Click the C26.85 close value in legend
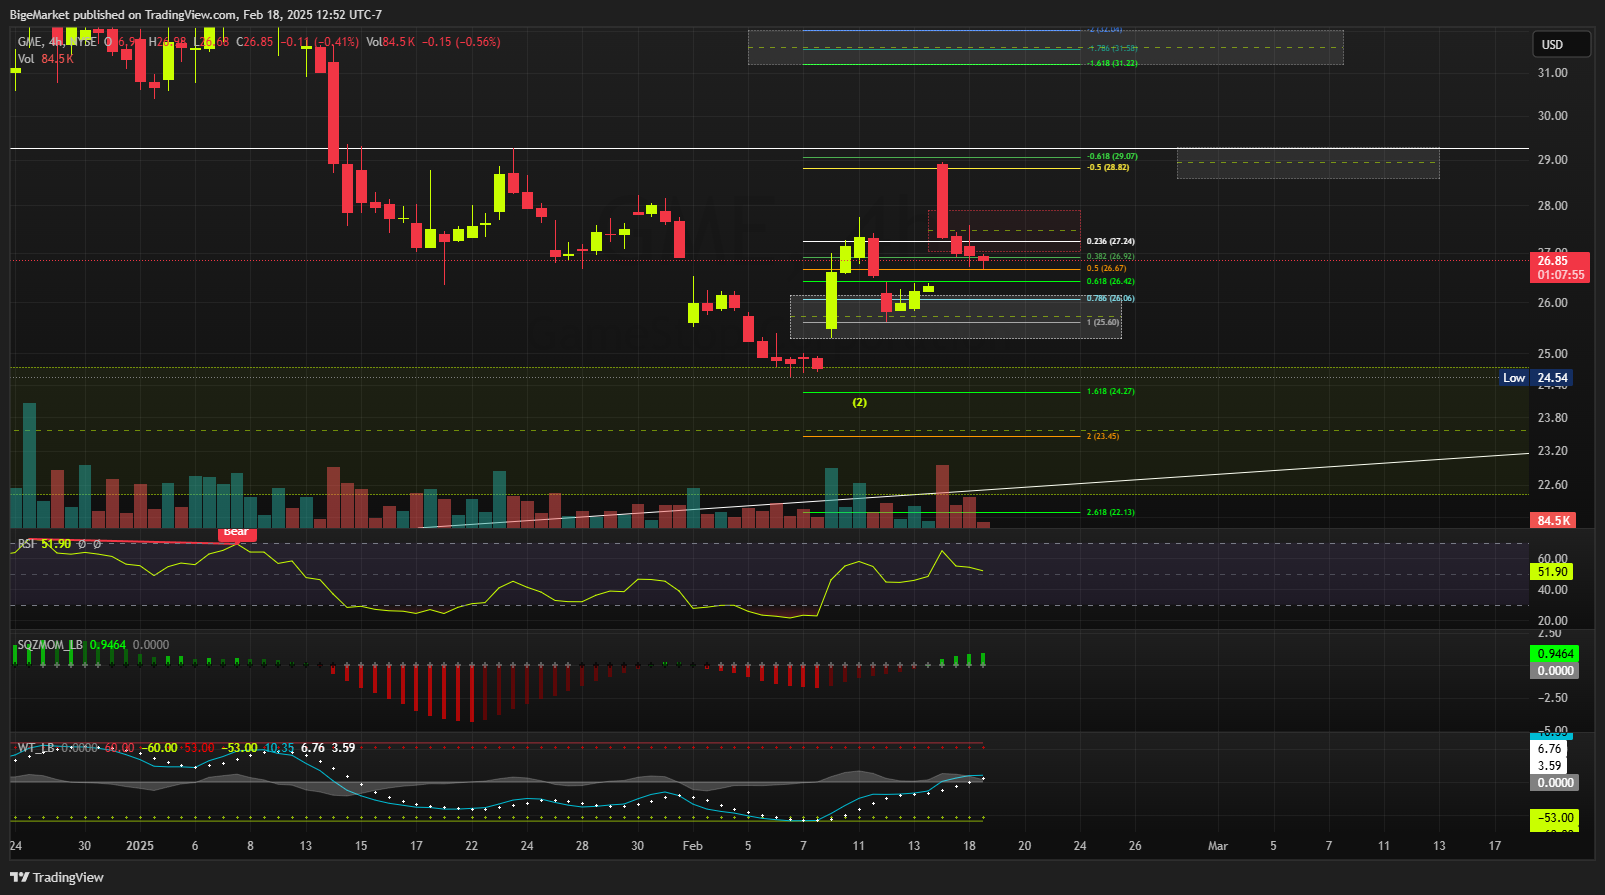Viewport: 1605px width, 895px height. (257, 42)
